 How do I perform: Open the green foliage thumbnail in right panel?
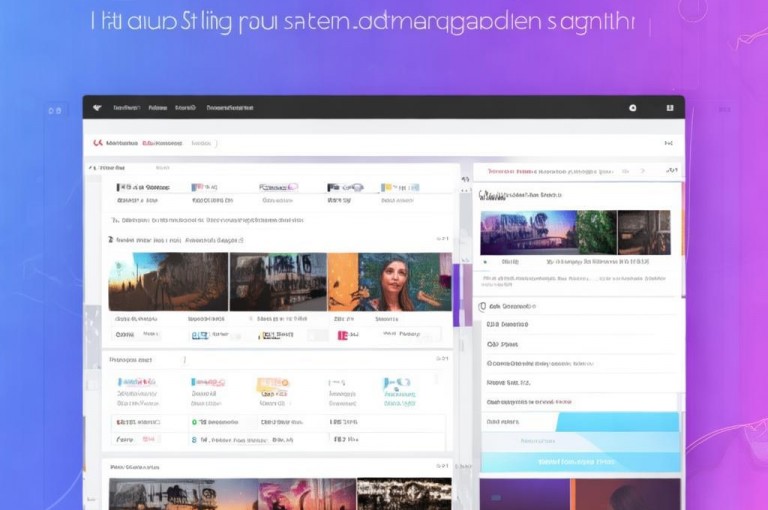click(597, 232)
